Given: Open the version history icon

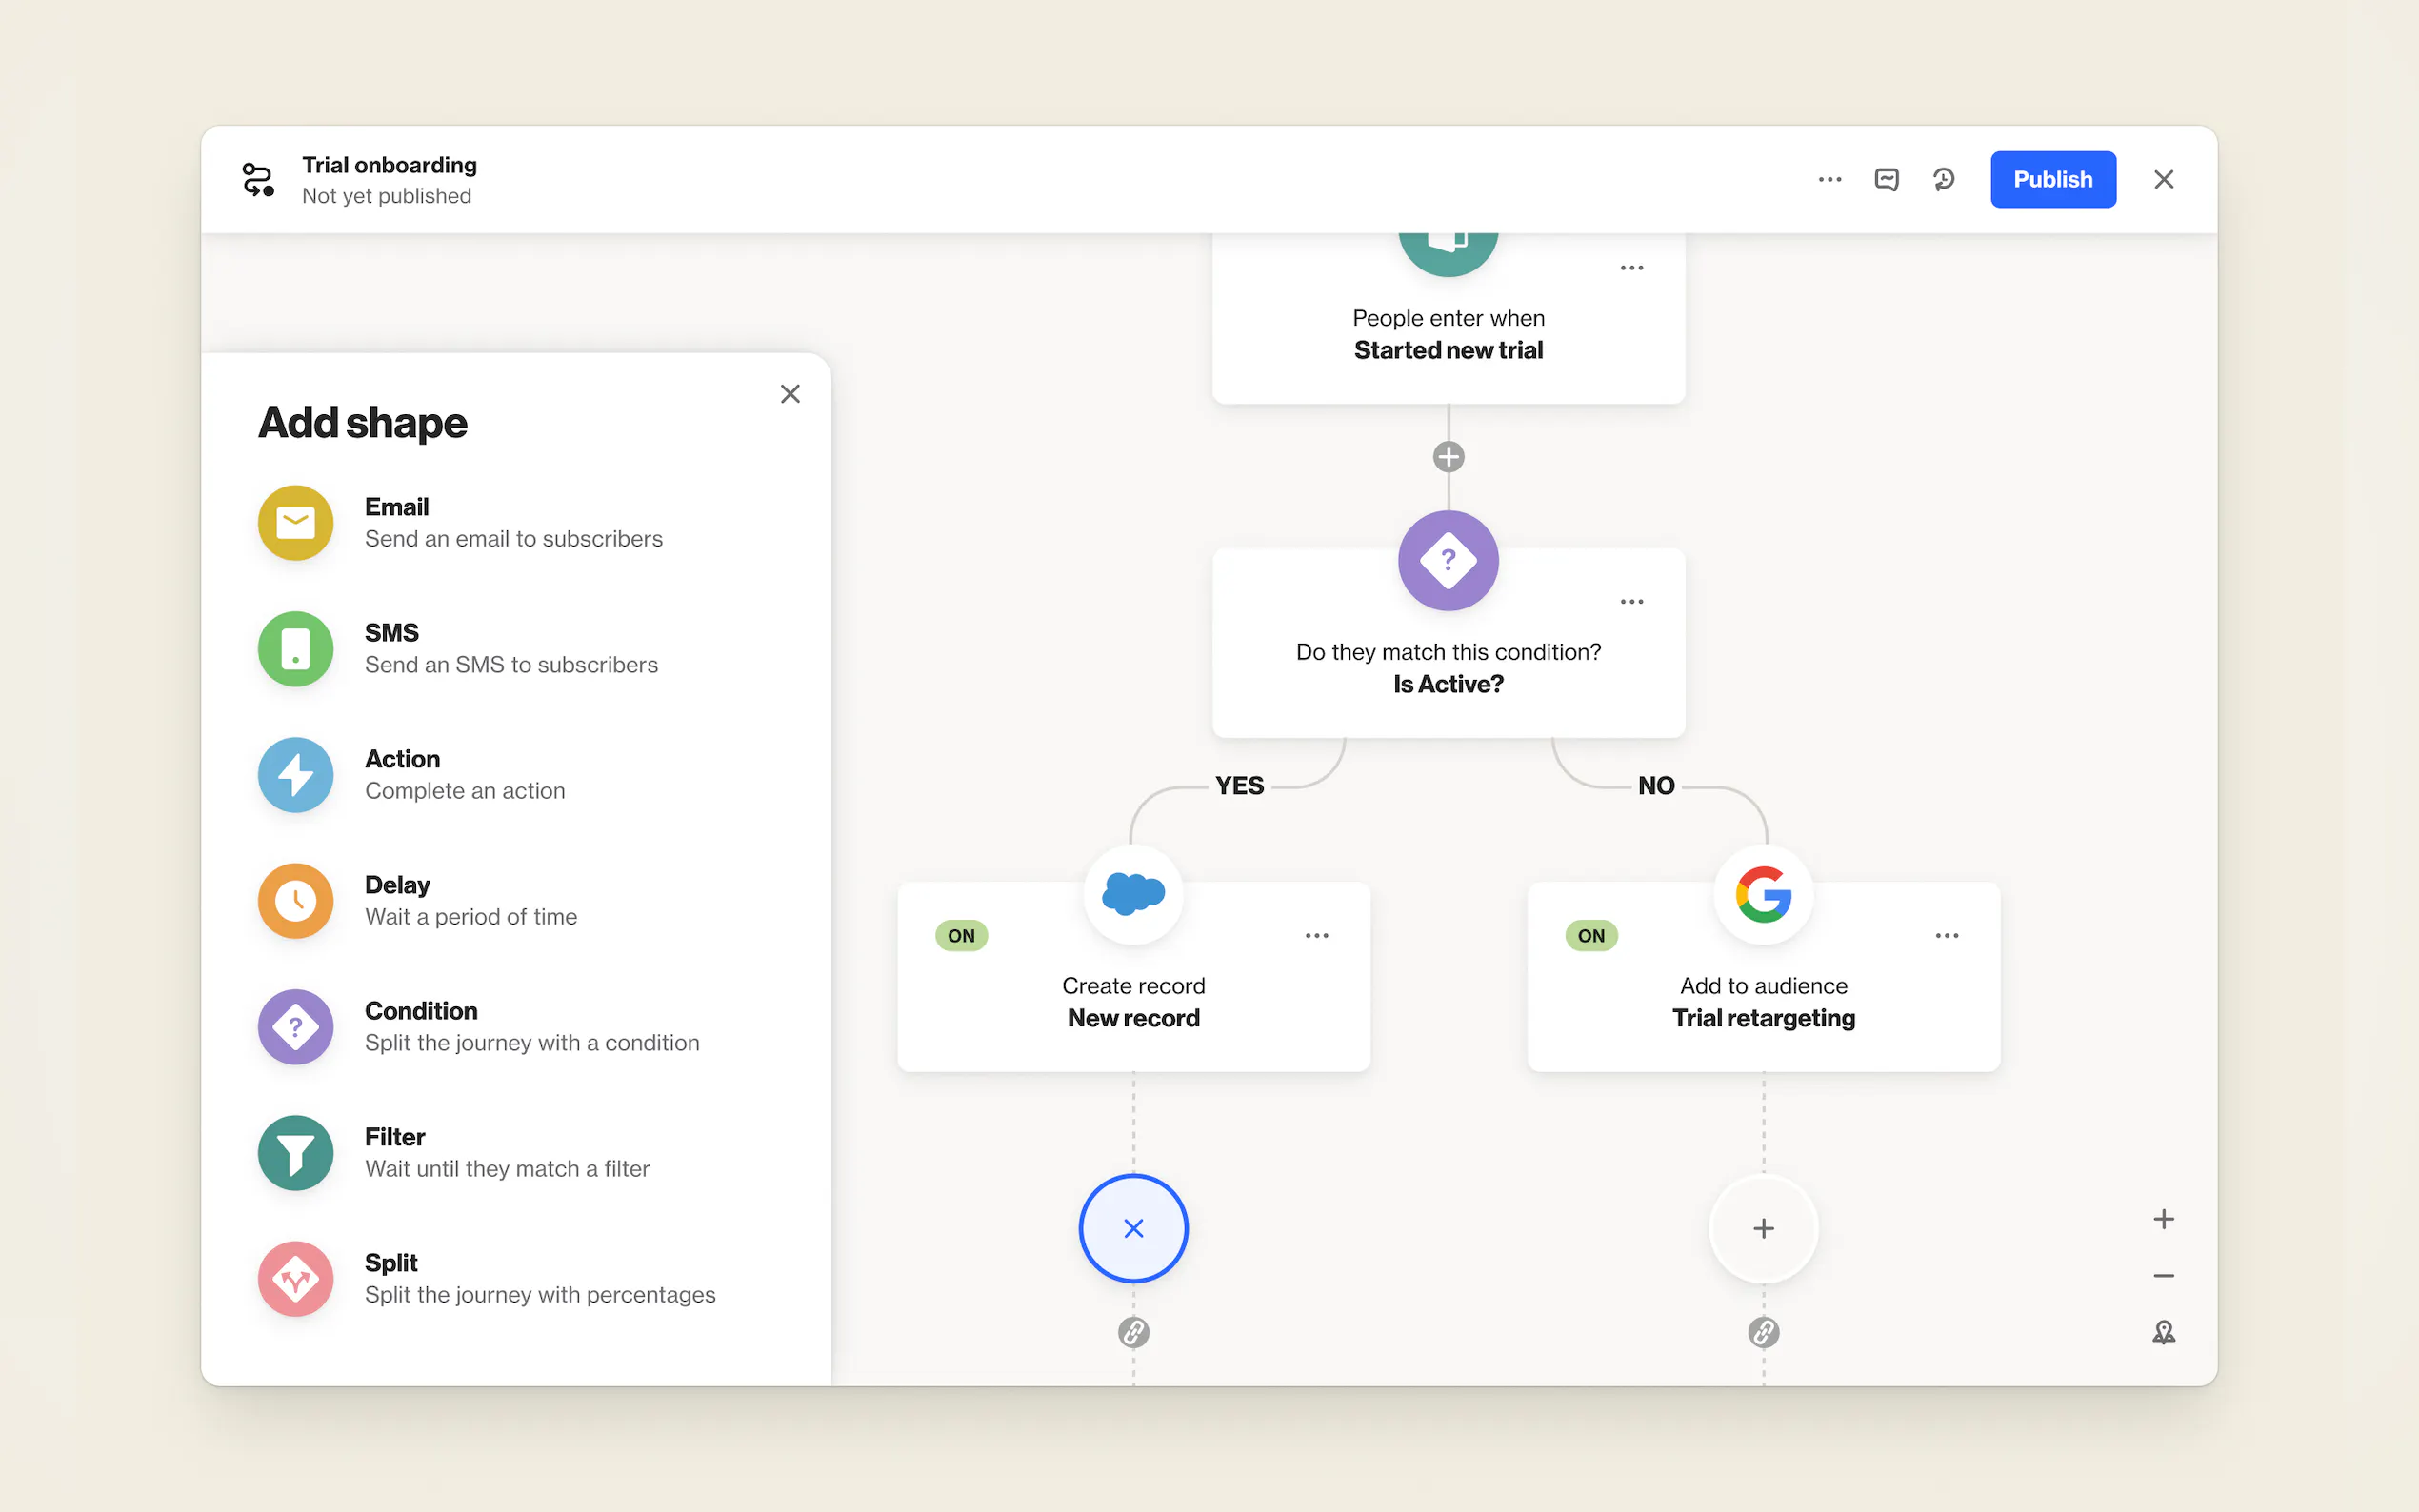Looking at the screenshot, I should tap(1943, 180).
